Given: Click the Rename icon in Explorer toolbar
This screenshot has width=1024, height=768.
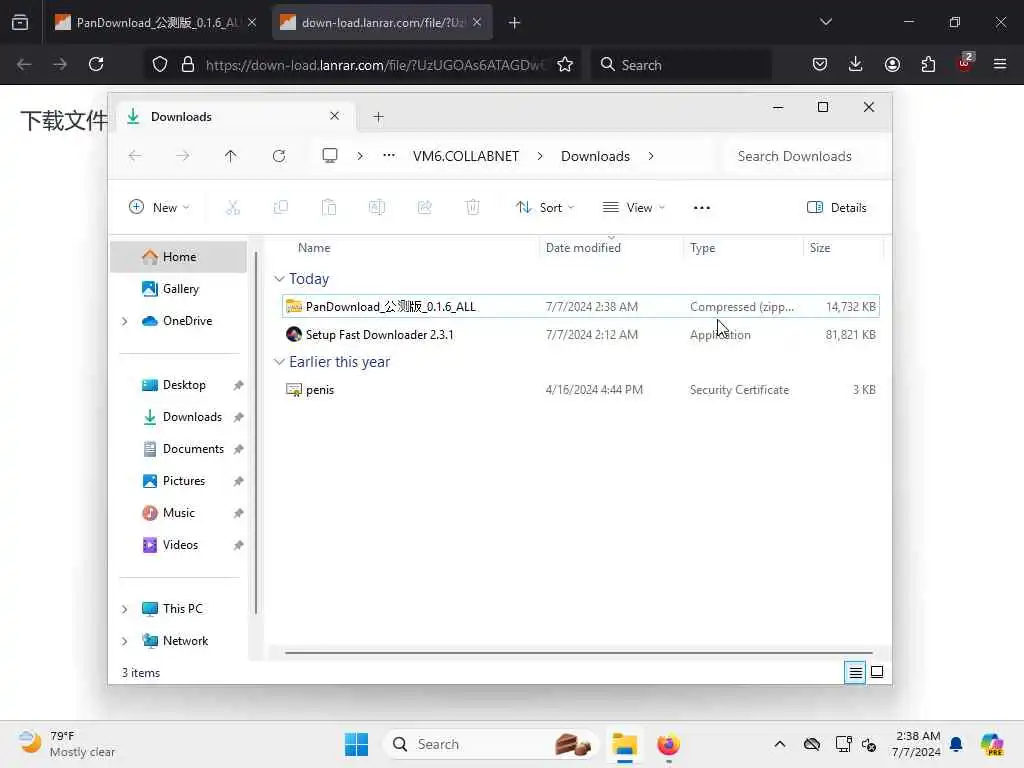Looking at the screenshot, I should point(377,208).
